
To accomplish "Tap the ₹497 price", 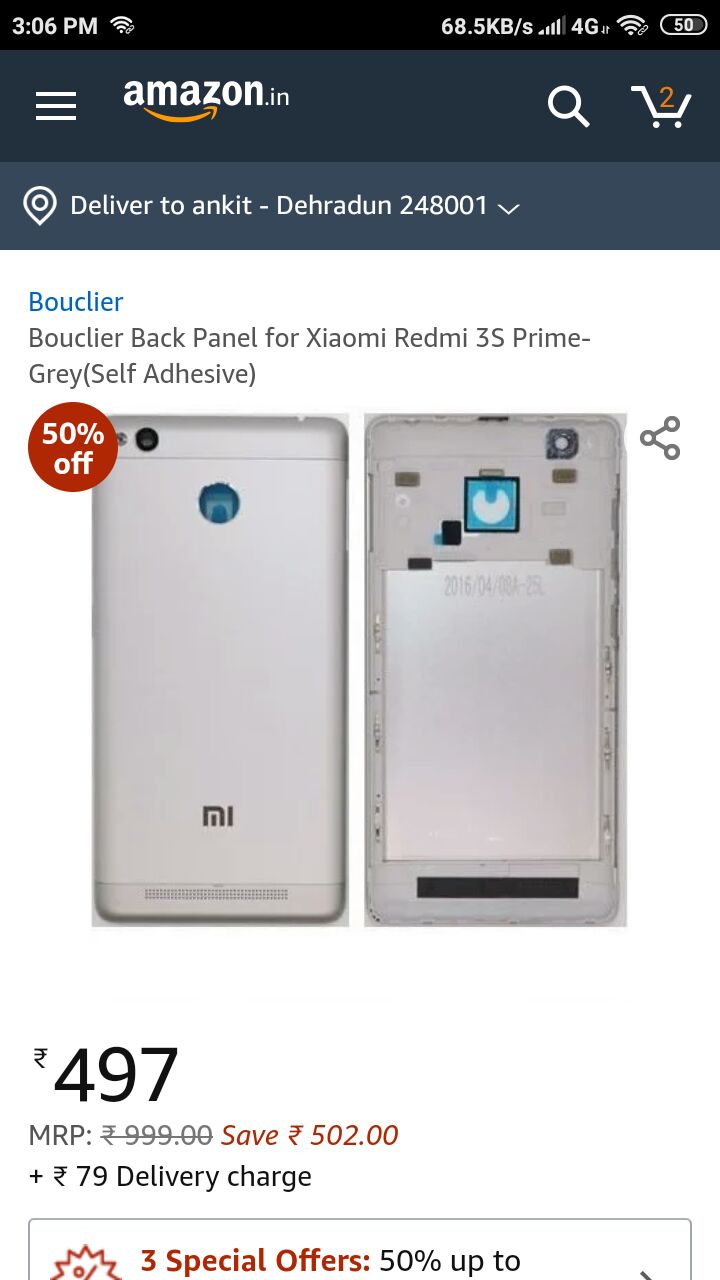I will pos(106,1075).
